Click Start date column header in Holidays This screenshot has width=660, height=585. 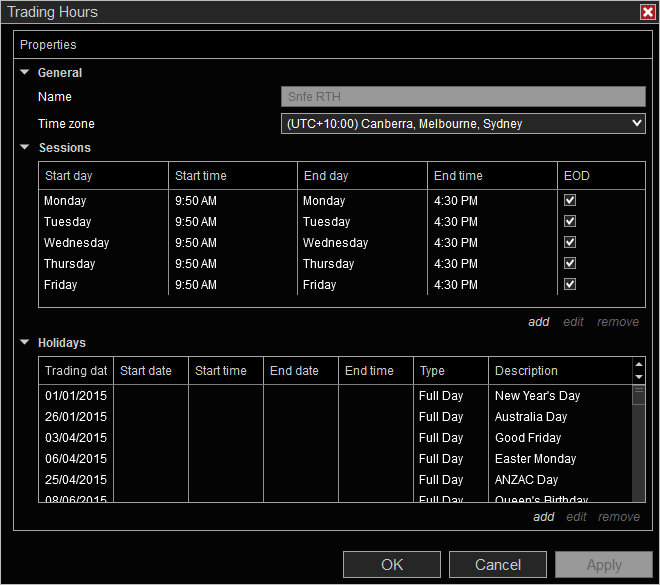pyautogui.click(x=151, y=370)
